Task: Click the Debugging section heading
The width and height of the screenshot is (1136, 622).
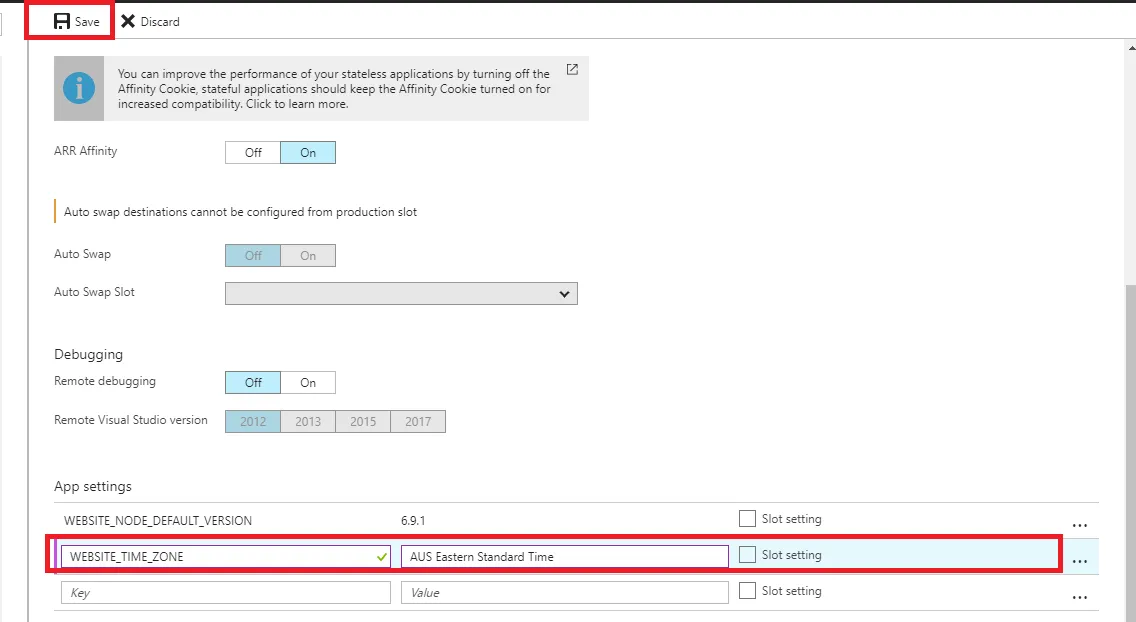Action: 88,354
